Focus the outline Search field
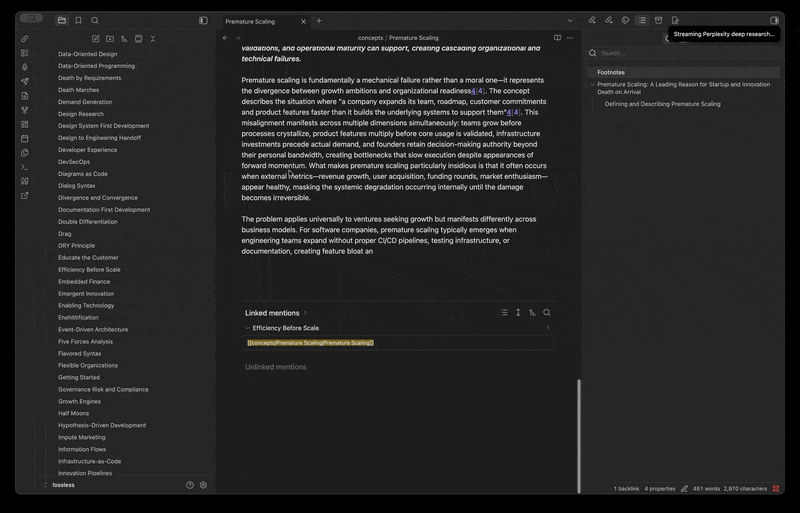 click(684, 53)
